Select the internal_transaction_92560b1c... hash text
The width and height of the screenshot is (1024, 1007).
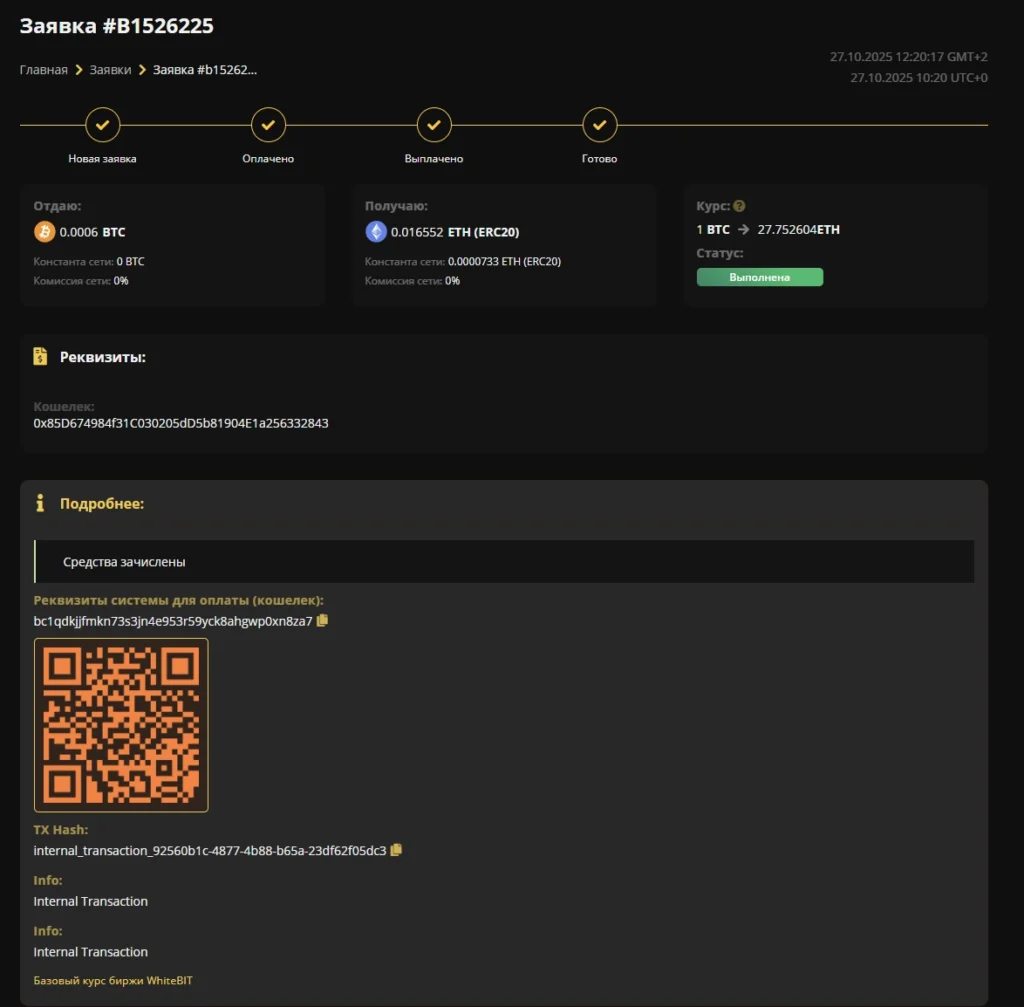[210, 850]
